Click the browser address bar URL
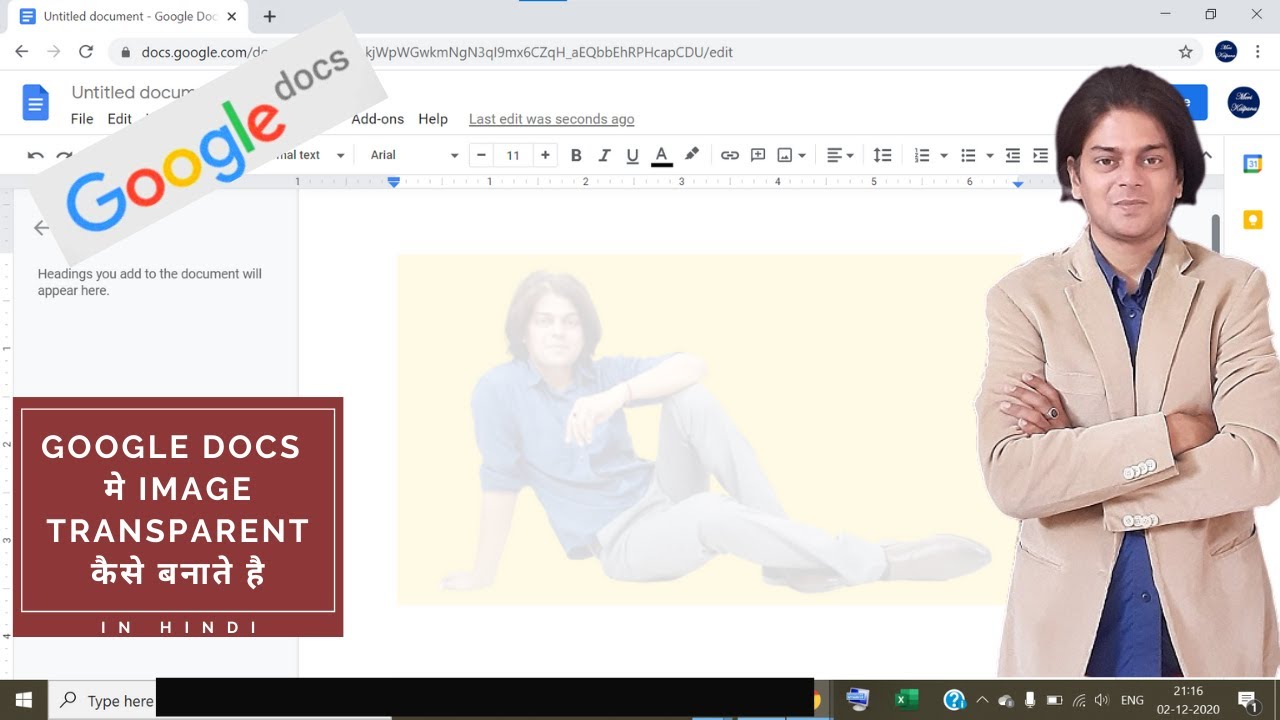 tap(438, 52)
